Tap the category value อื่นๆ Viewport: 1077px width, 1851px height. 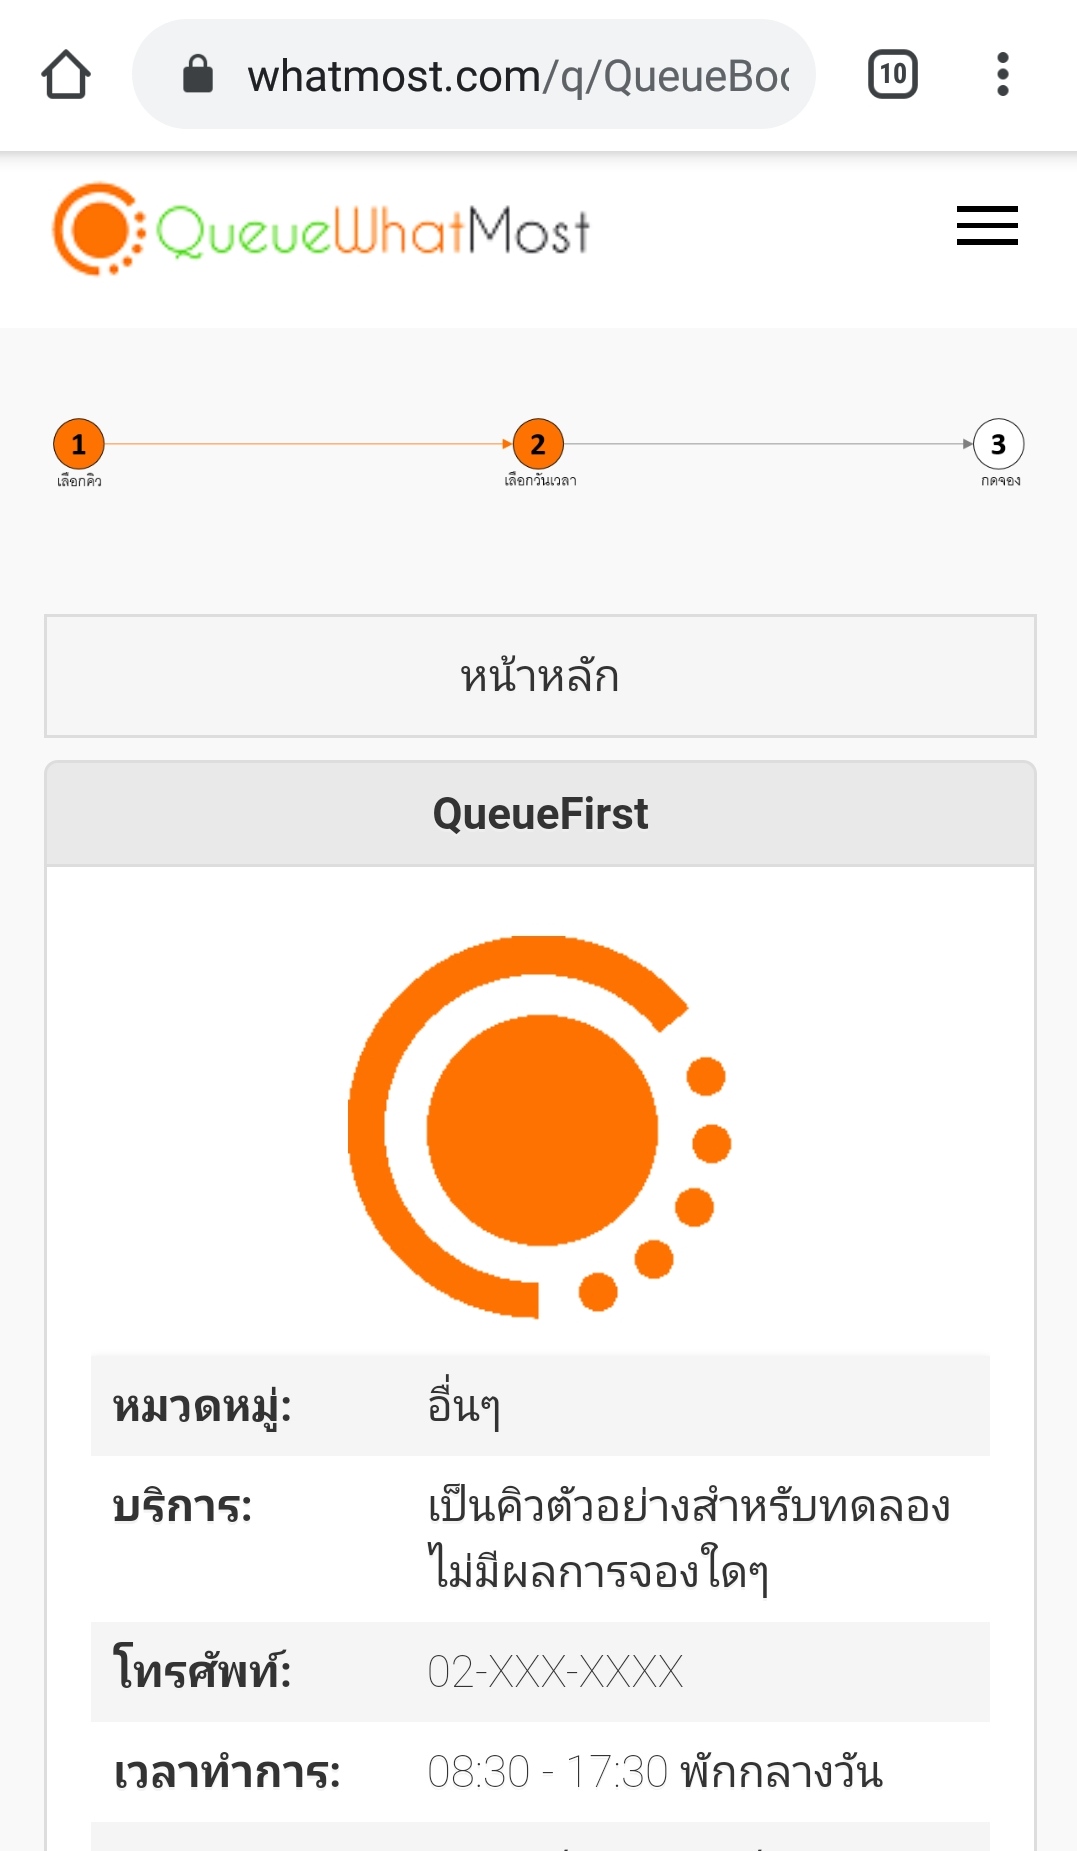click(x=463, y=1406)
